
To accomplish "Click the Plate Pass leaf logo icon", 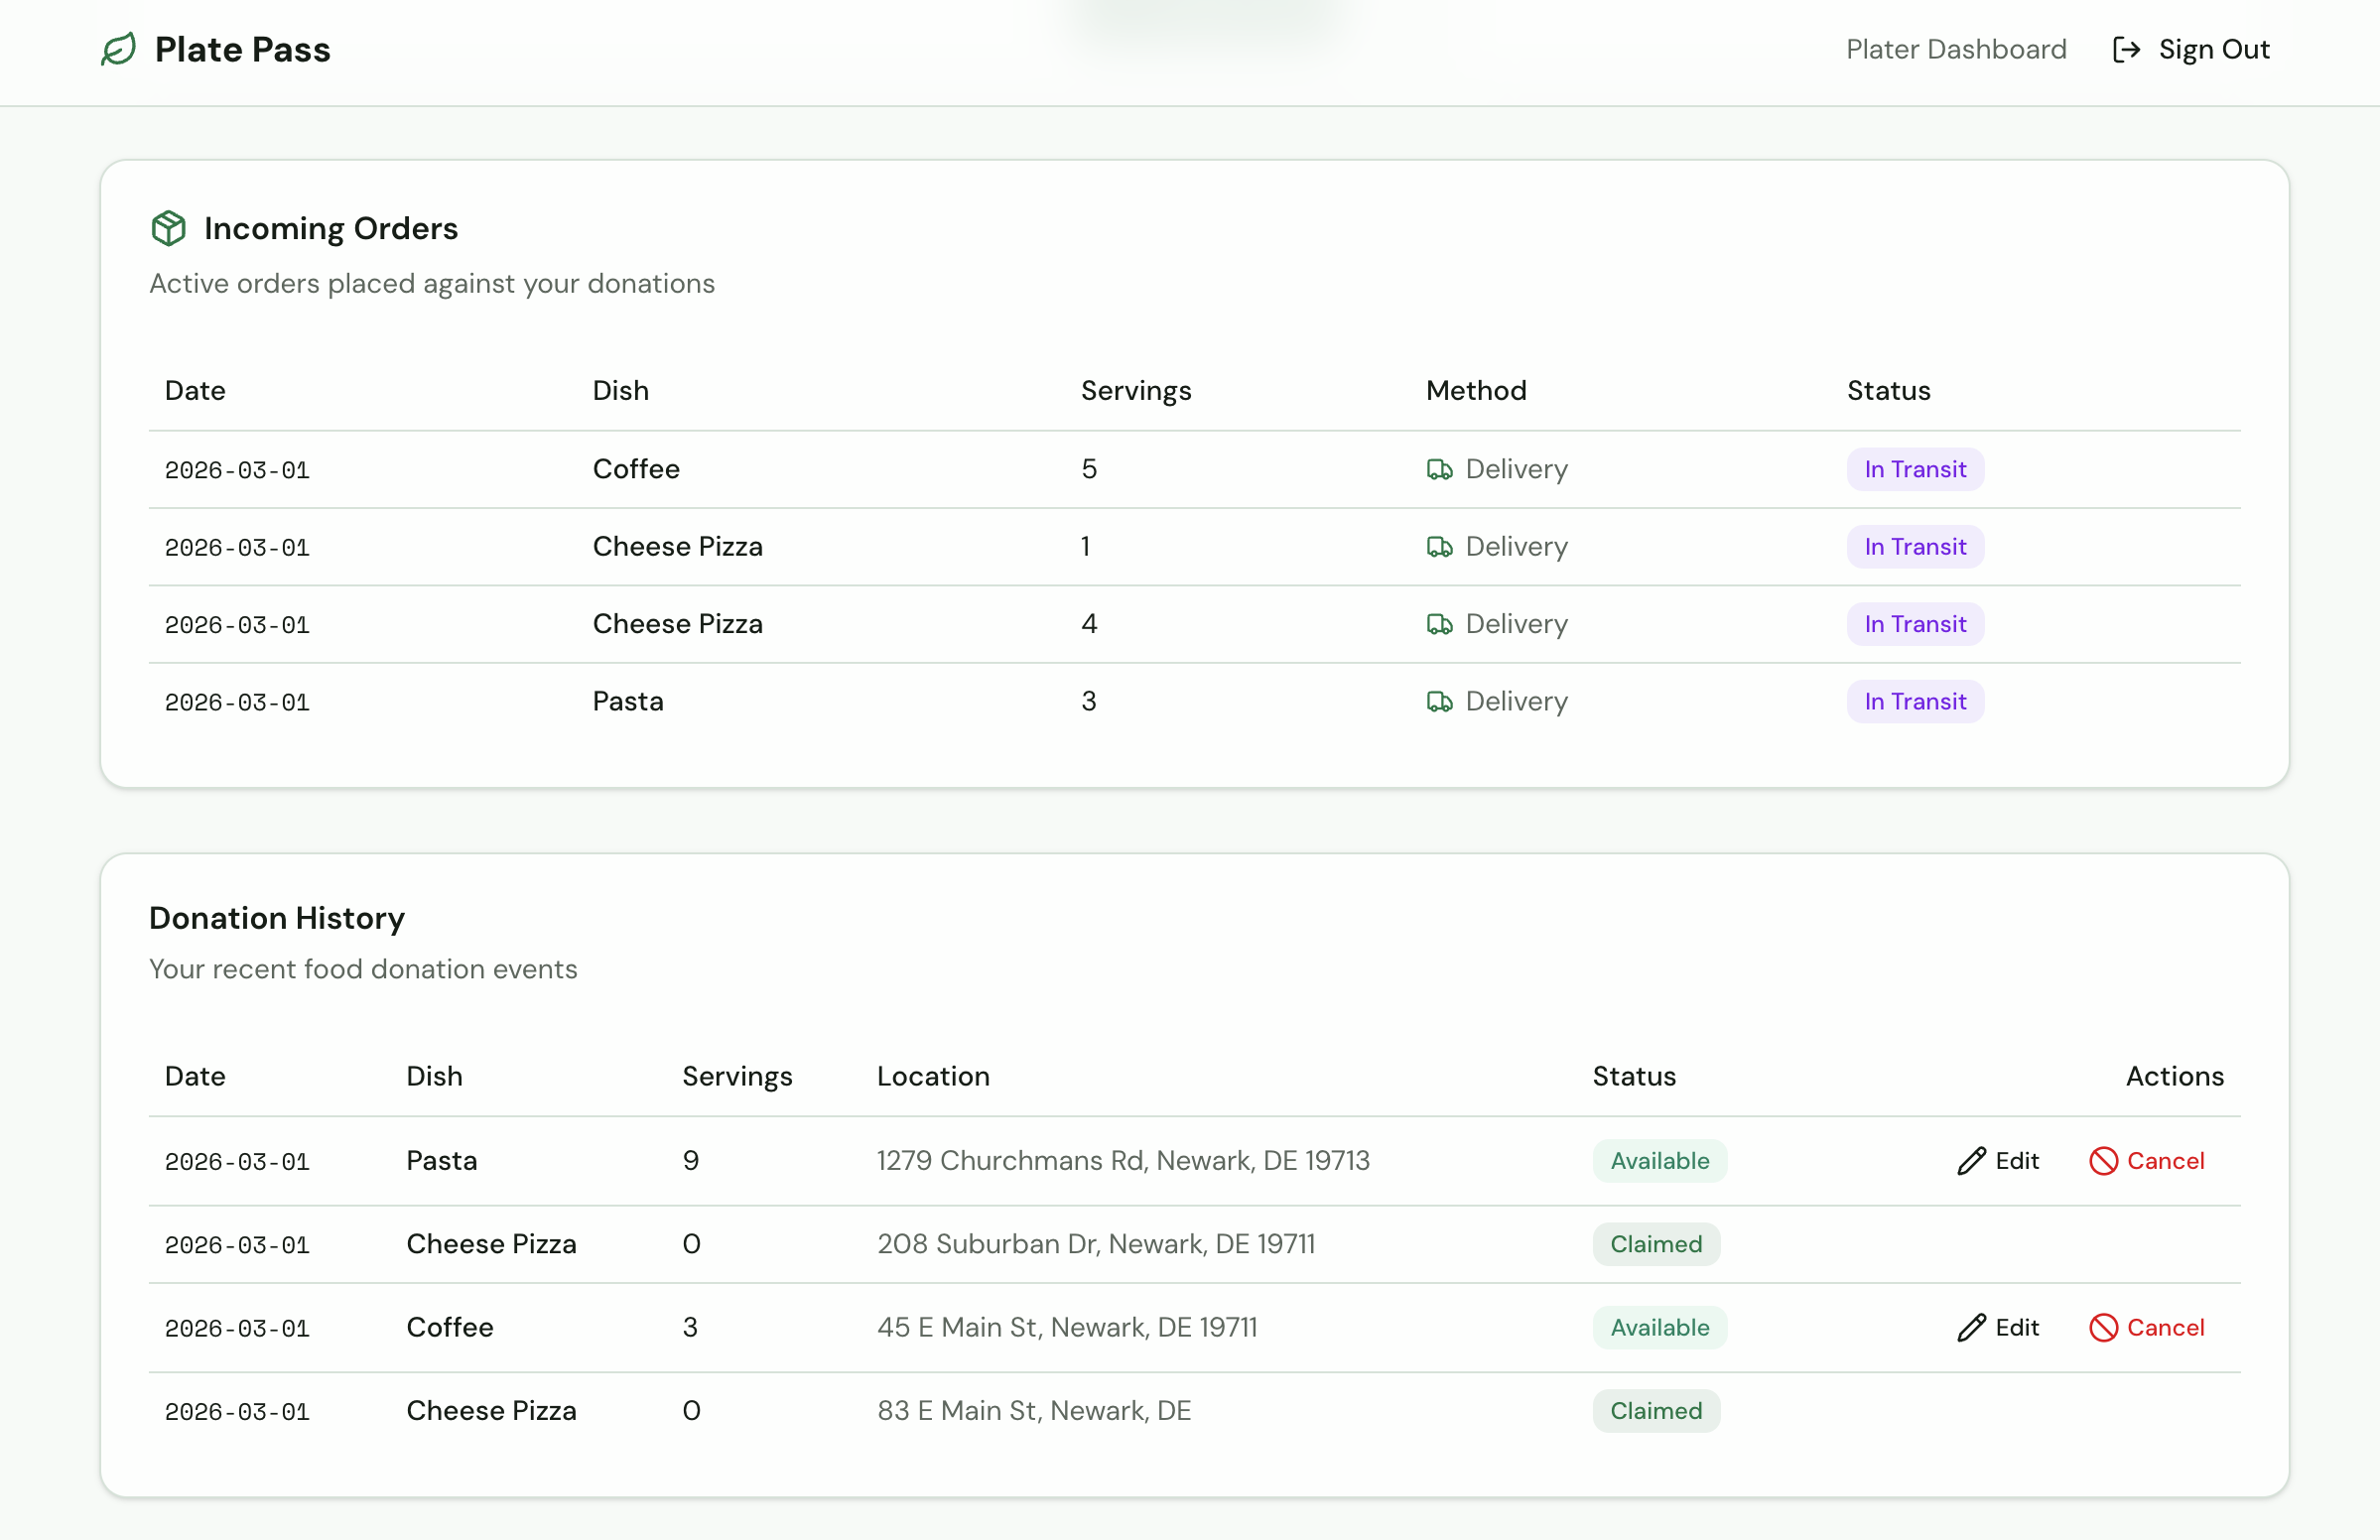I will [118, 49].
